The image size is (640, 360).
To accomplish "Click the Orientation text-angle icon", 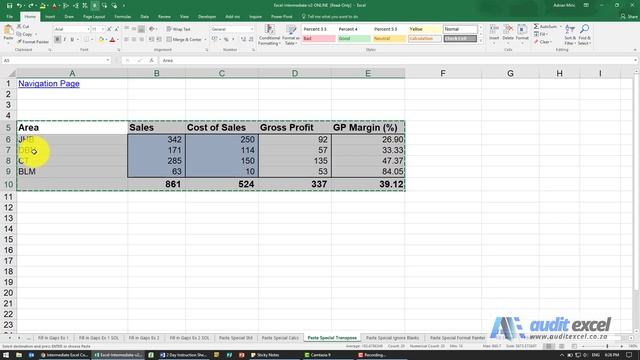I will tap(152, 29).
